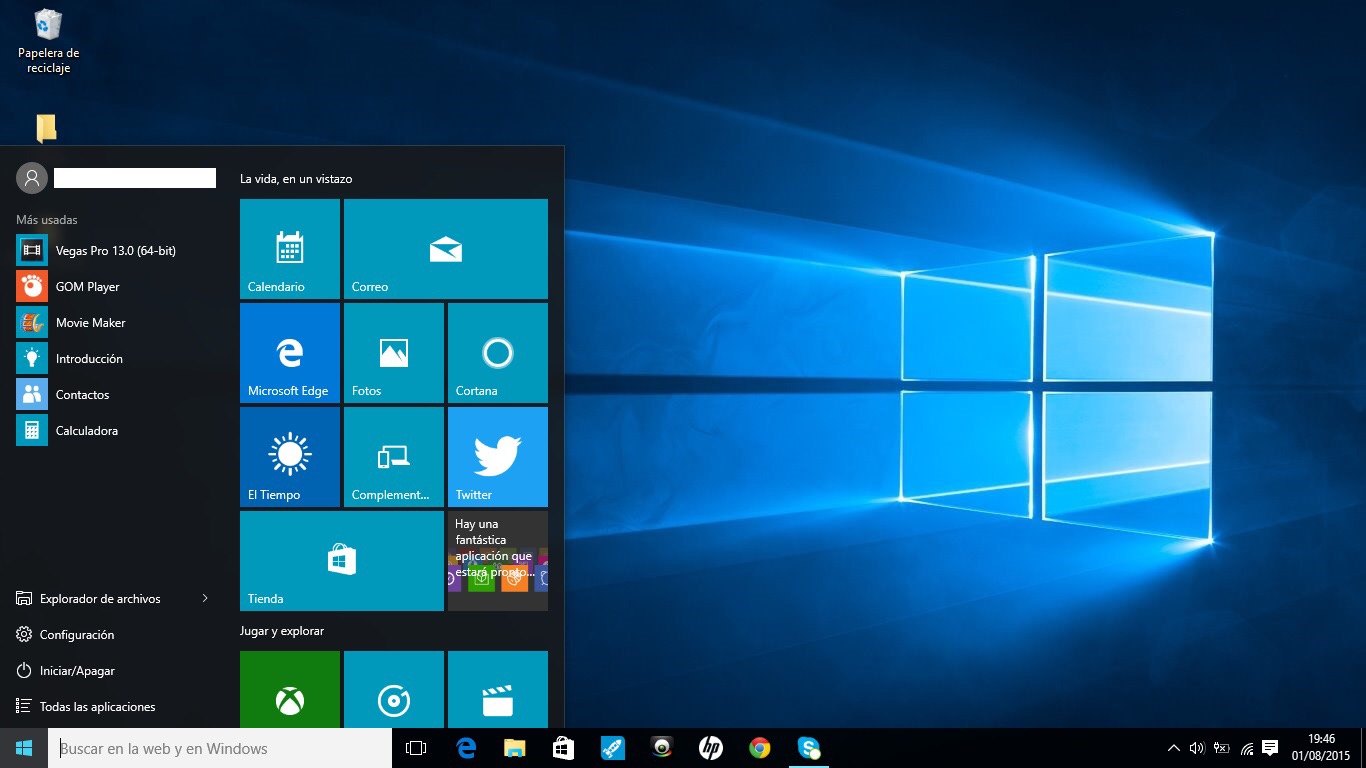Viewport: 1366px width, 768px height.
Task: Select Vegas Pro 13.0 from most used
Action: (115, 250)
